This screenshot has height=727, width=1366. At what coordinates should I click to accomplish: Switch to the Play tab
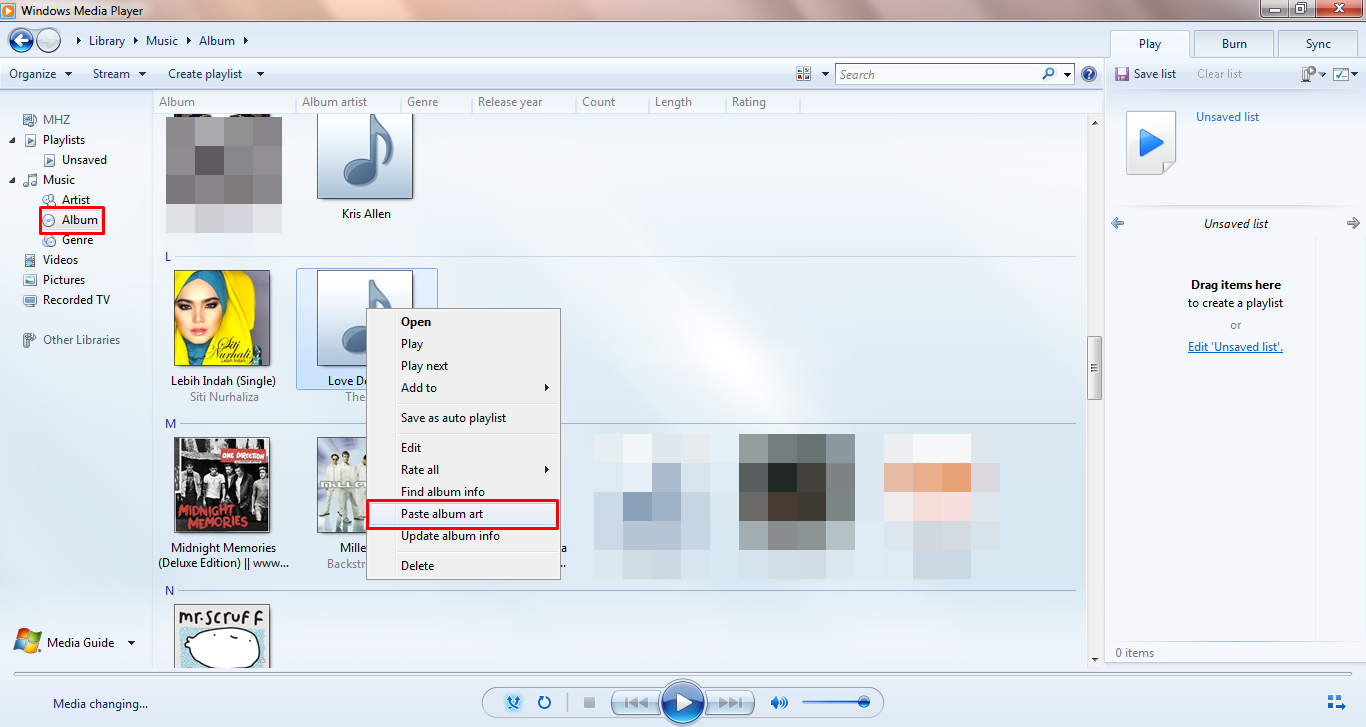1150,44
